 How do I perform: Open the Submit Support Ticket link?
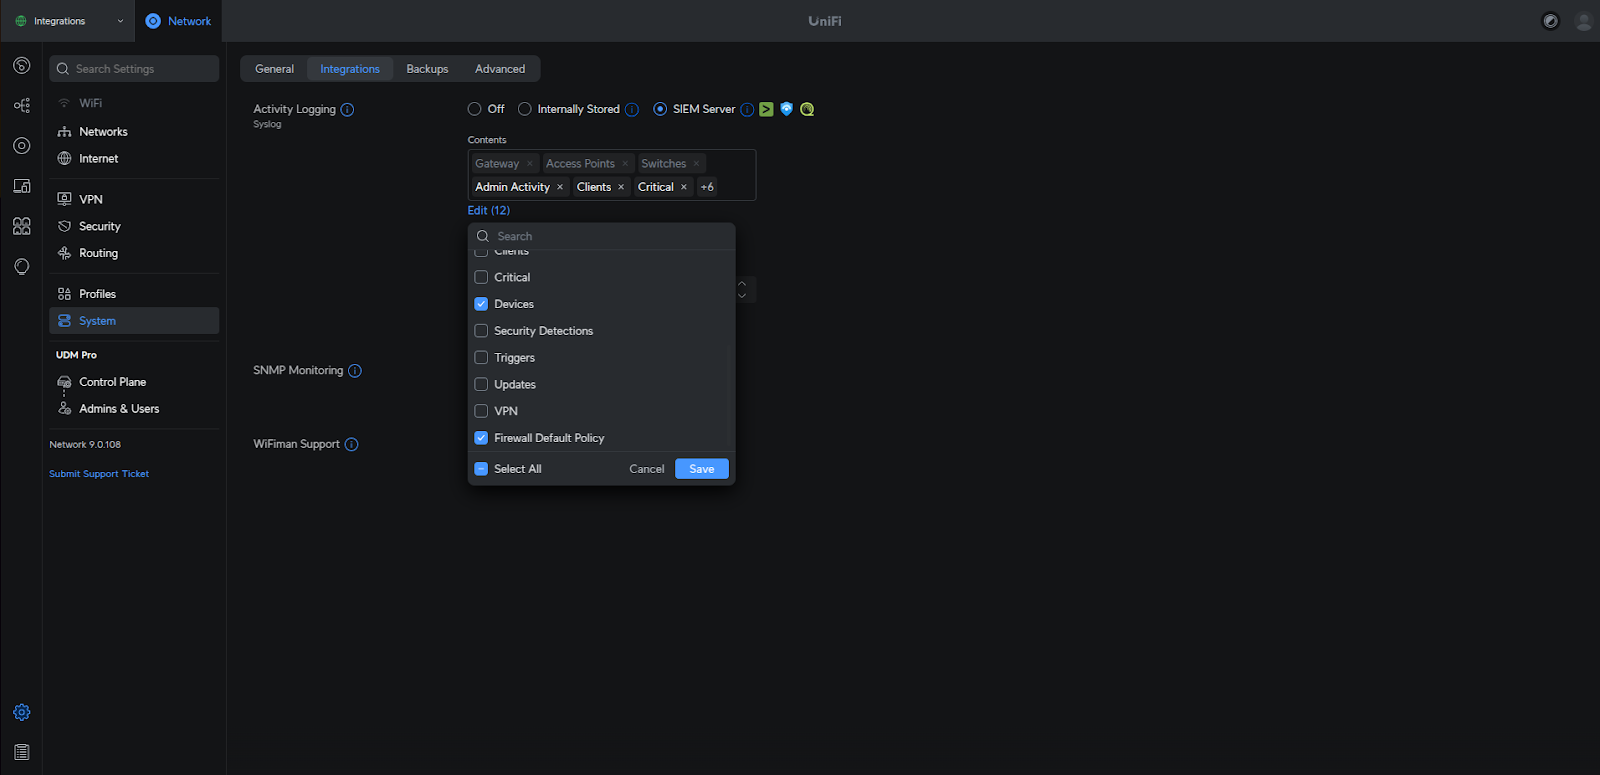[99, 474]
